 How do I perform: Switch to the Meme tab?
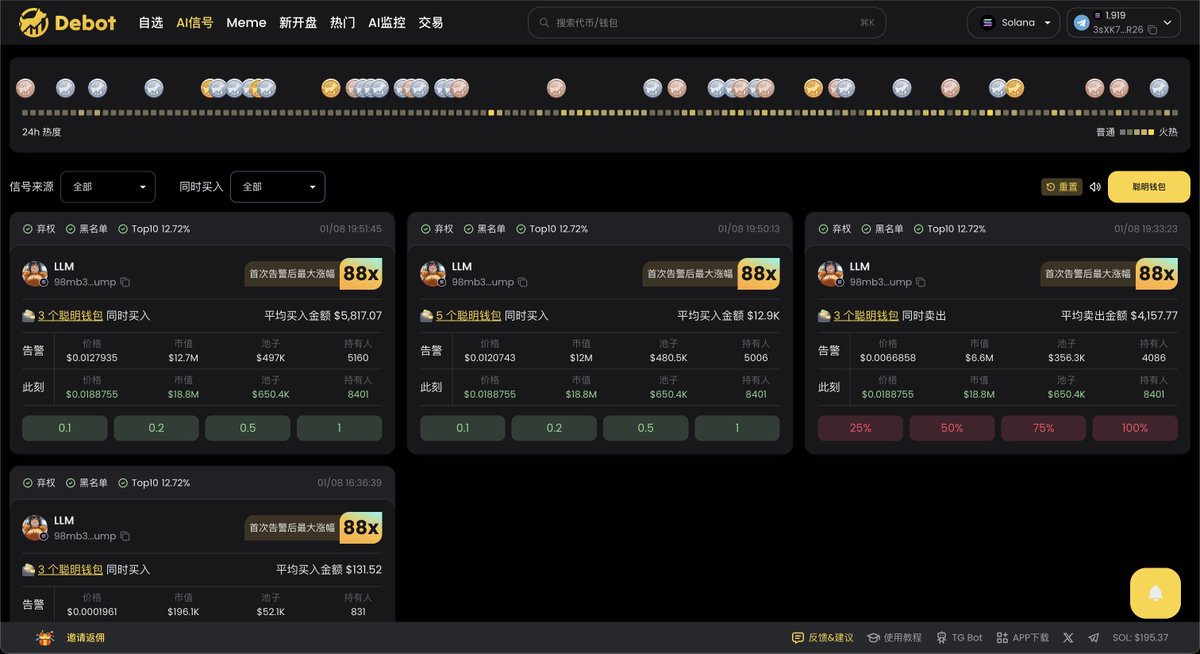coord(246,22)
